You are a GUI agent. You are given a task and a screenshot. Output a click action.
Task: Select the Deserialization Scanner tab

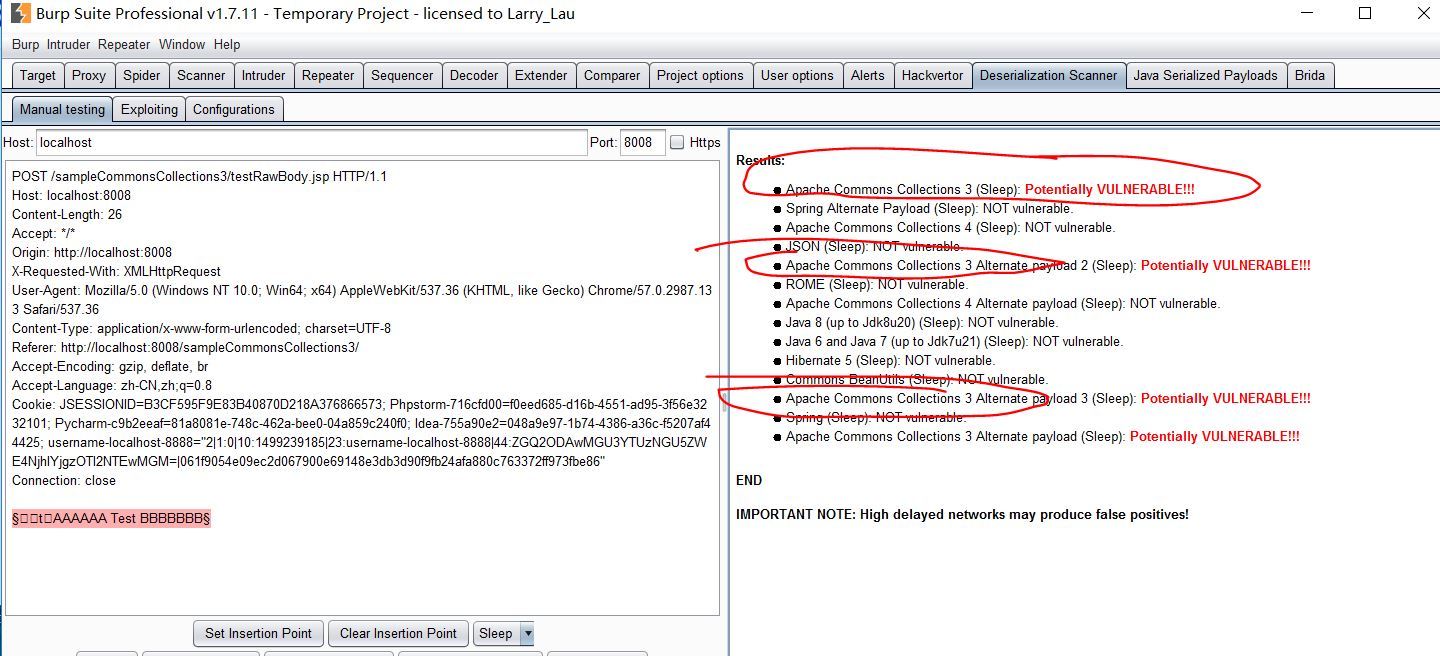pyautogui.click(x=1049, y=75)
